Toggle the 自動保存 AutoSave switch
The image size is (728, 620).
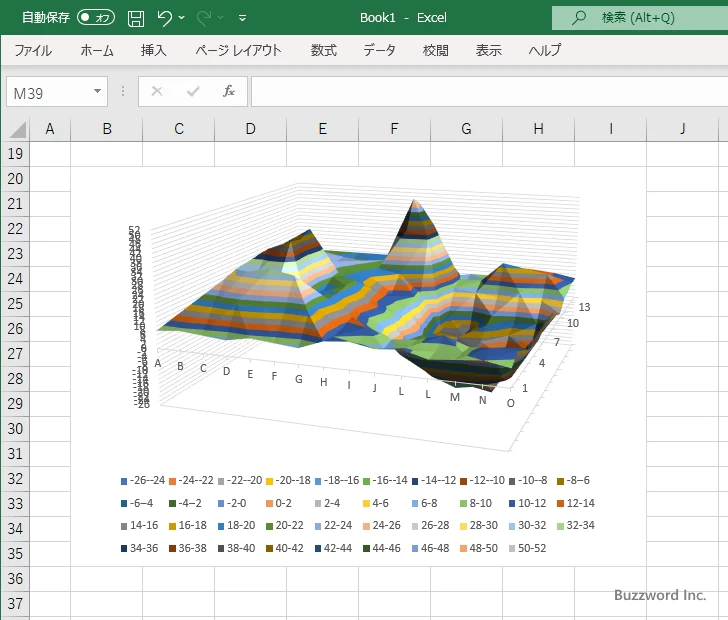pyautogui.click(x=96, y=18)
